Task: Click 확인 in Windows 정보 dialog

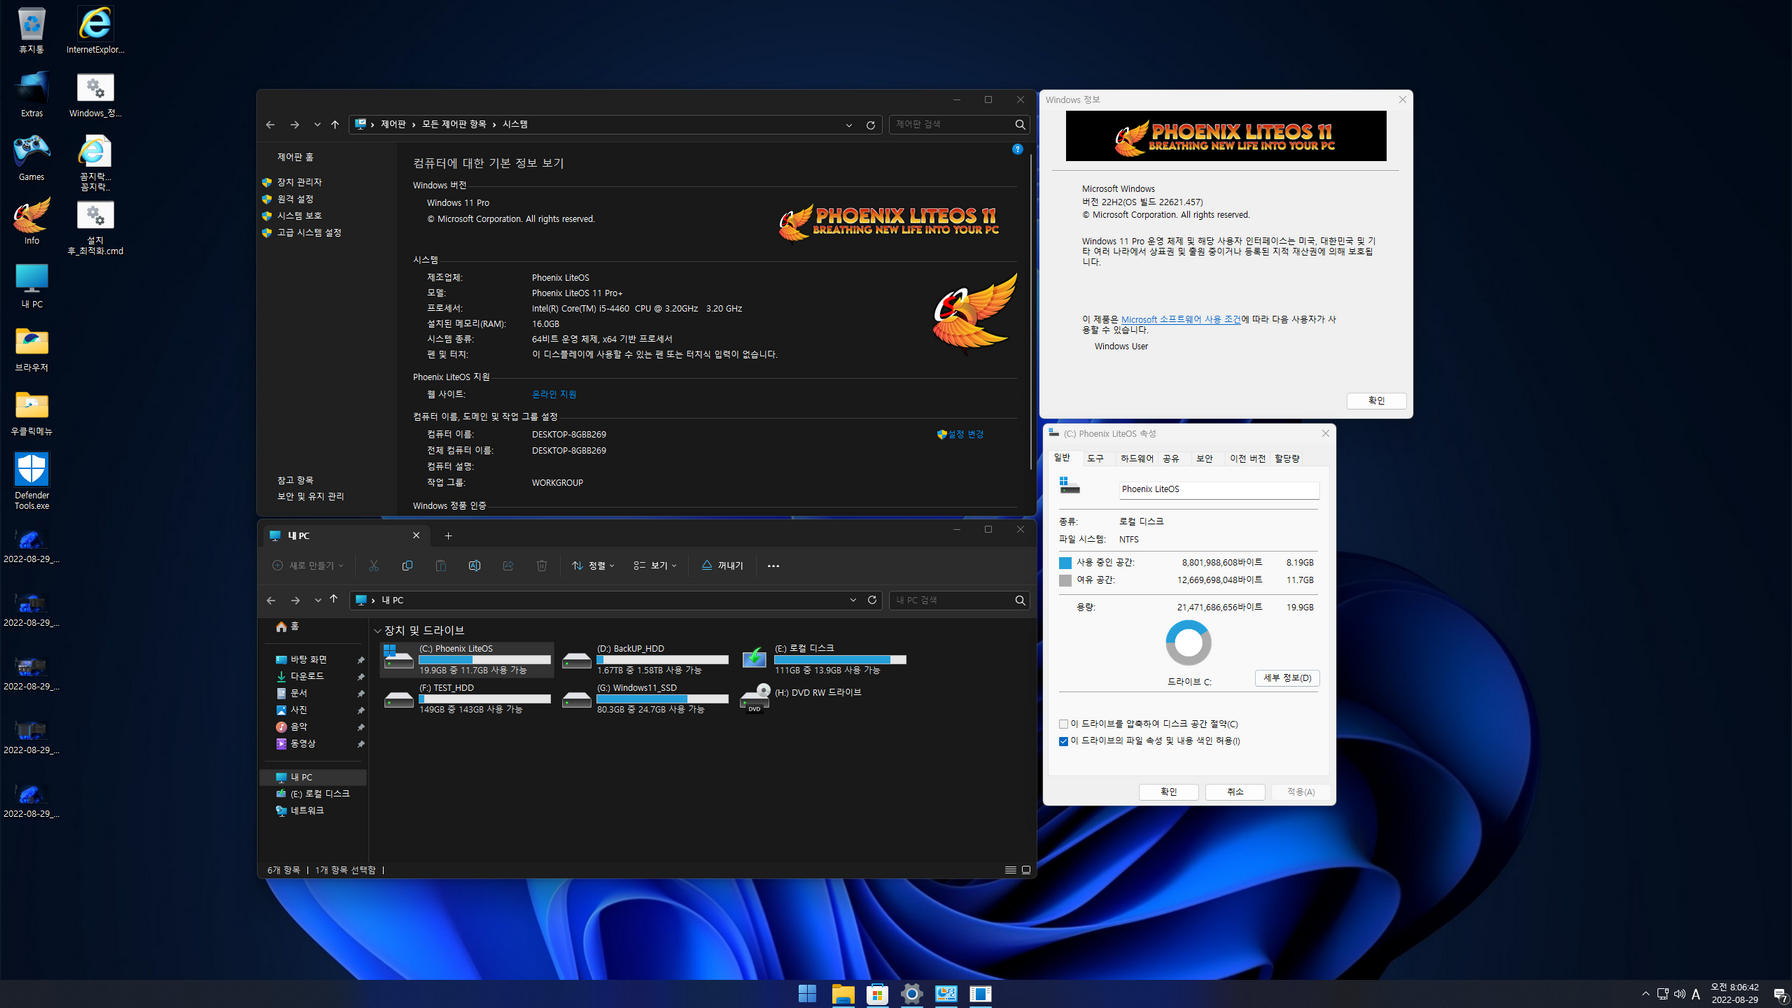Action: (1376, 401)
